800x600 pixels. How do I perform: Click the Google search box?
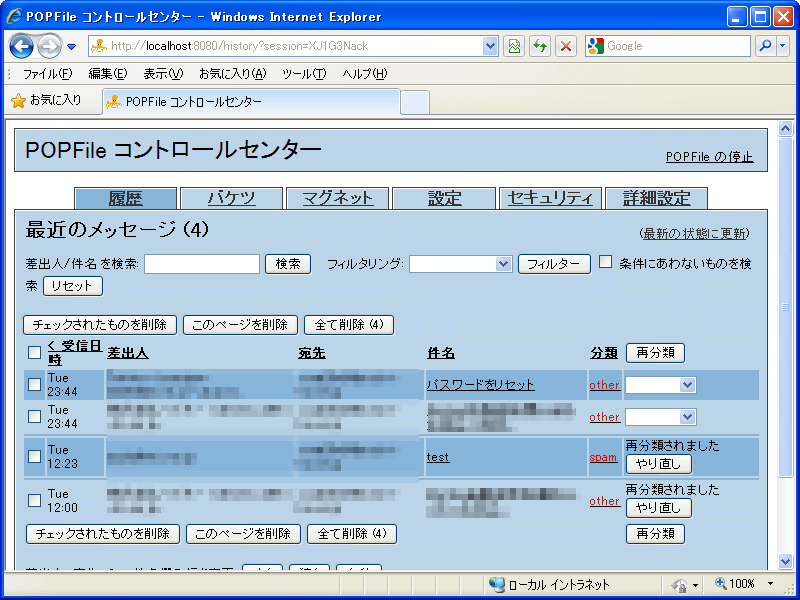(668, 46)
